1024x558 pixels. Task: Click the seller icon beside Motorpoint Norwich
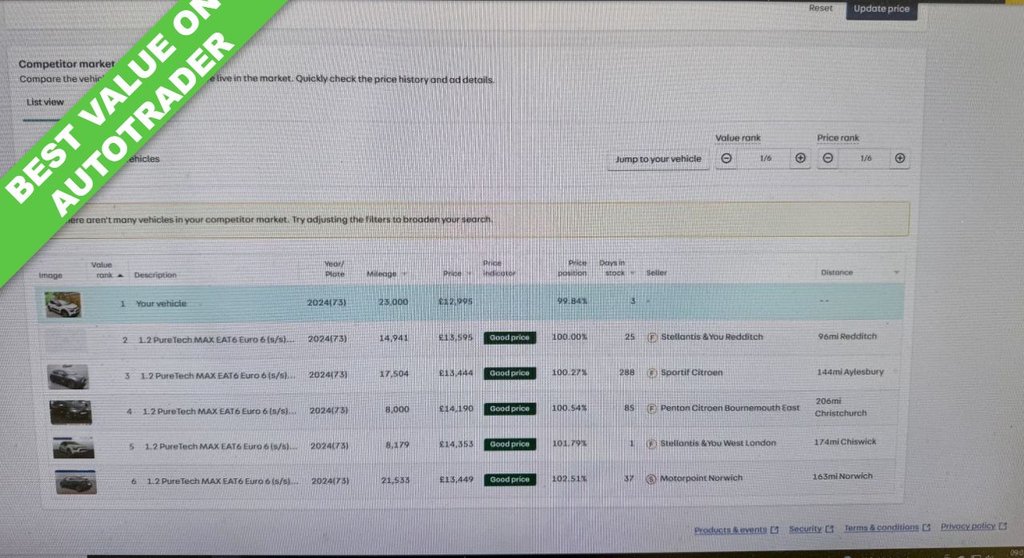click(652, 479)
